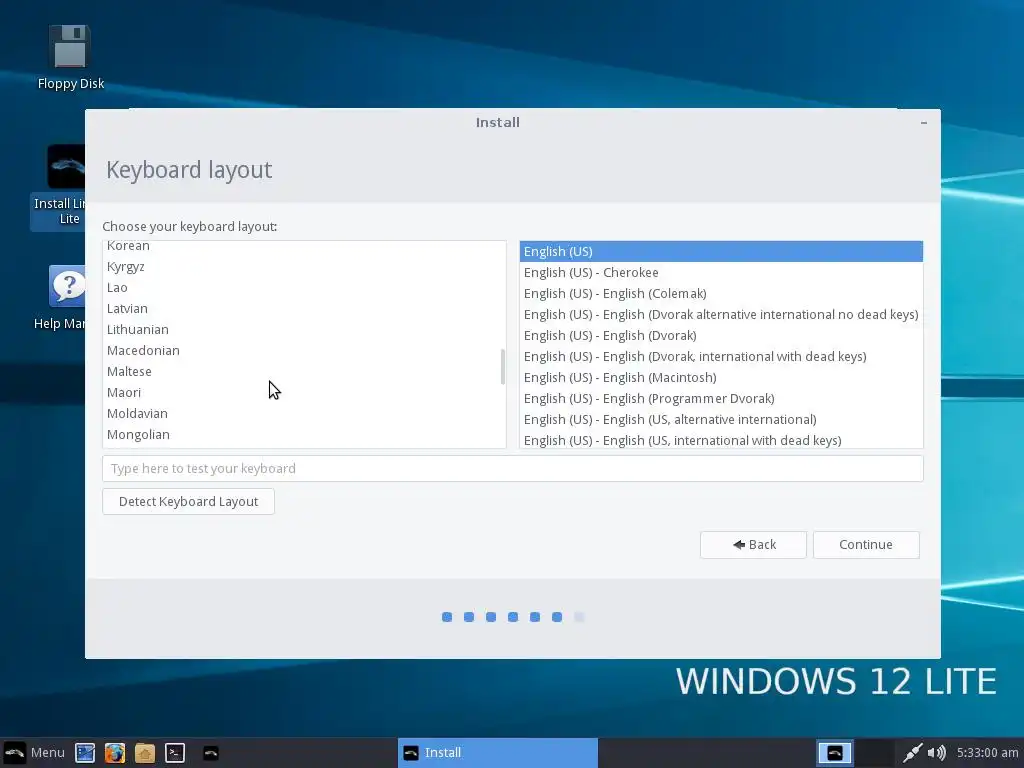This screenshot has width=1024, height=768.
Task: Choose English (US) - English (Macintosh)
Action: (721, 377)
